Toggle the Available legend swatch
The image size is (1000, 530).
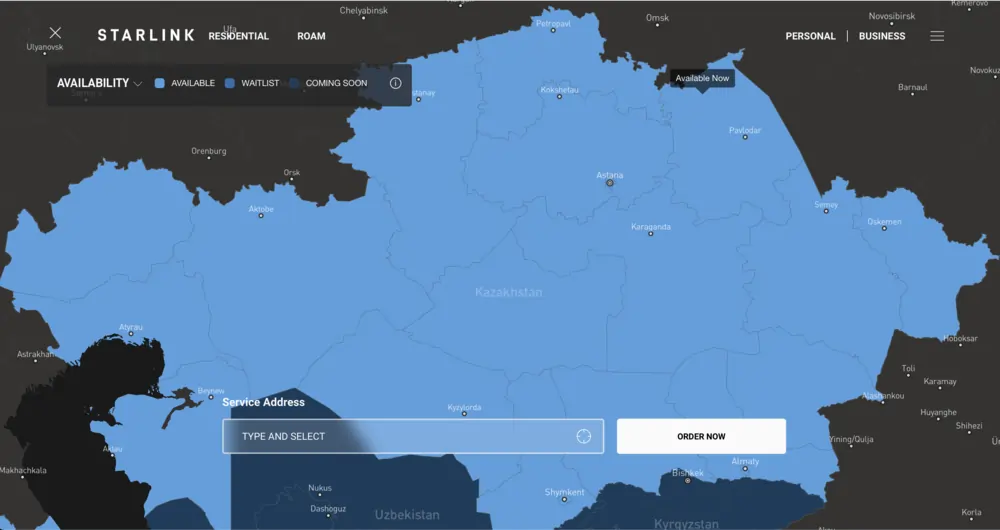click(160, 84)
